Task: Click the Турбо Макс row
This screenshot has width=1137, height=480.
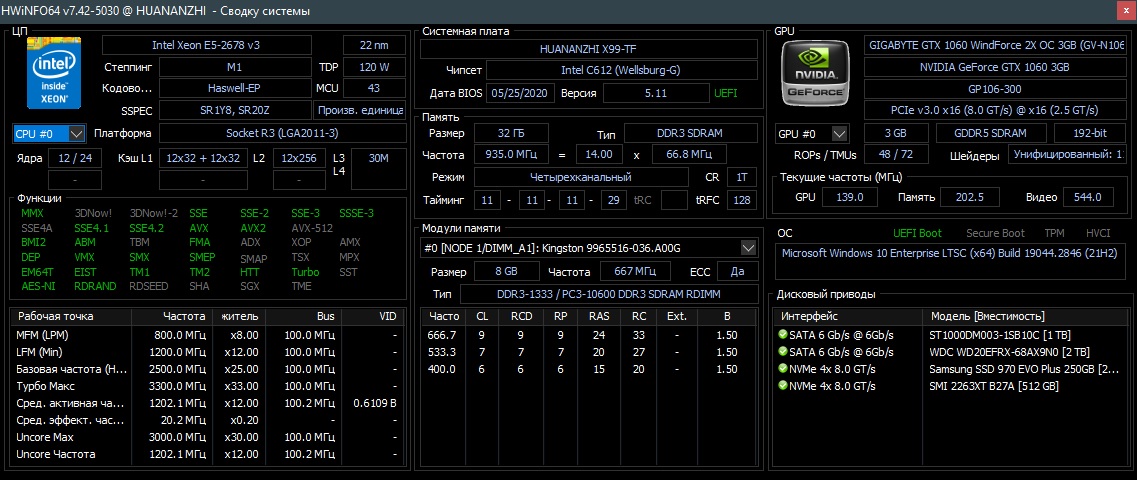Action: [x=207, y=386]
